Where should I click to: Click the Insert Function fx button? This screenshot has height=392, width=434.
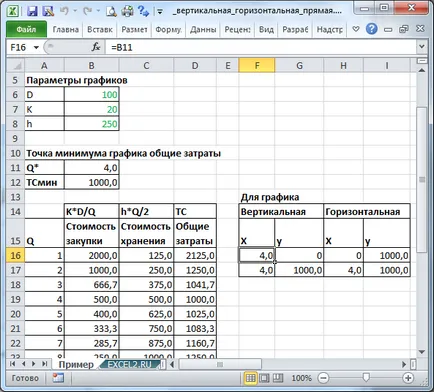coord(96,47)
